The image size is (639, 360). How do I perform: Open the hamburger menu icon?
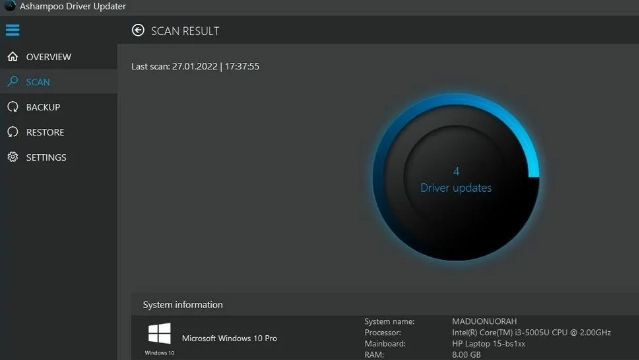click(x=12, y=30)
